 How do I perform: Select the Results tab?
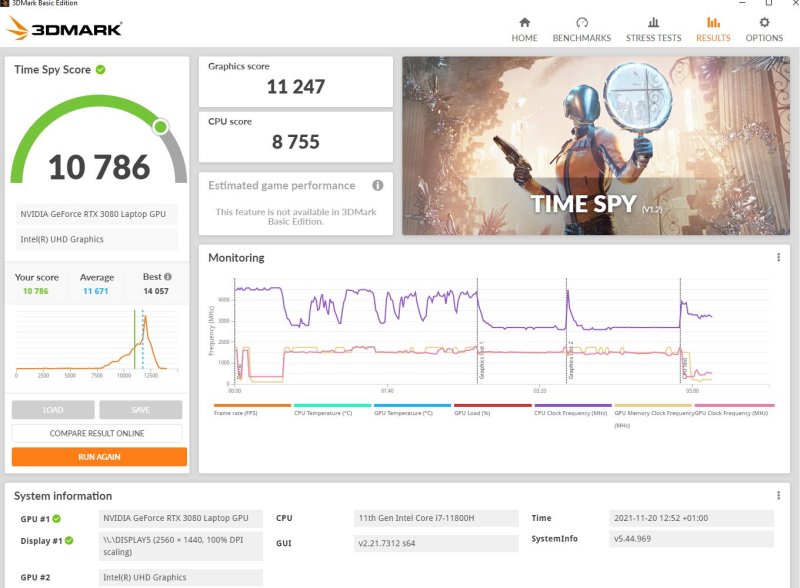[x=713, y=30]
